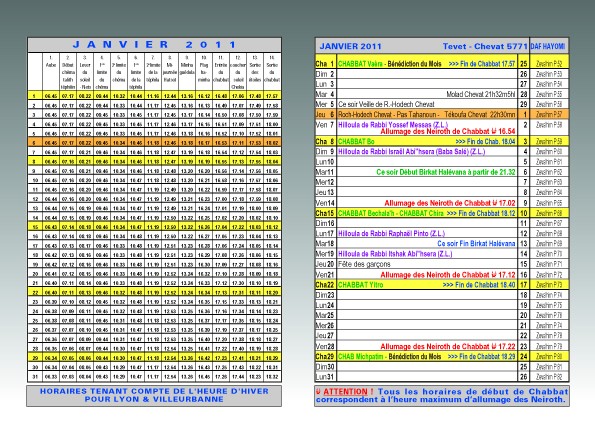Click 'Ce soir Veille de R.-Hodech Chevat'
The width and height of the screenshot is (595, 425).
tap(386, 104)
